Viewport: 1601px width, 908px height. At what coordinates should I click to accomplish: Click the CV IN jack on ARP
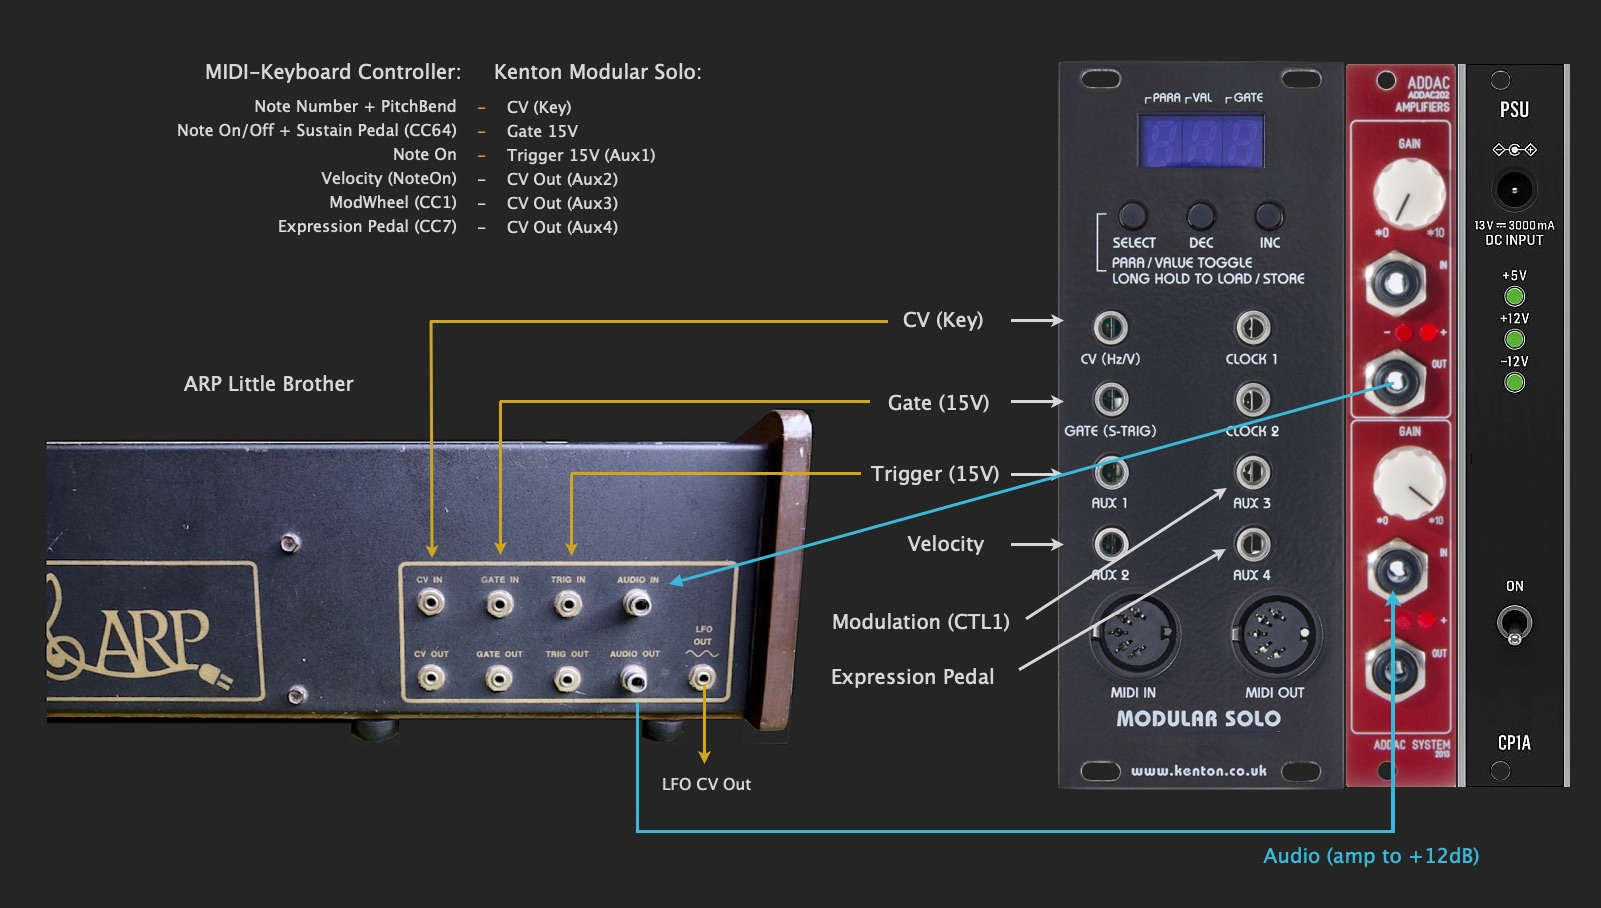[x=431, y=603]
